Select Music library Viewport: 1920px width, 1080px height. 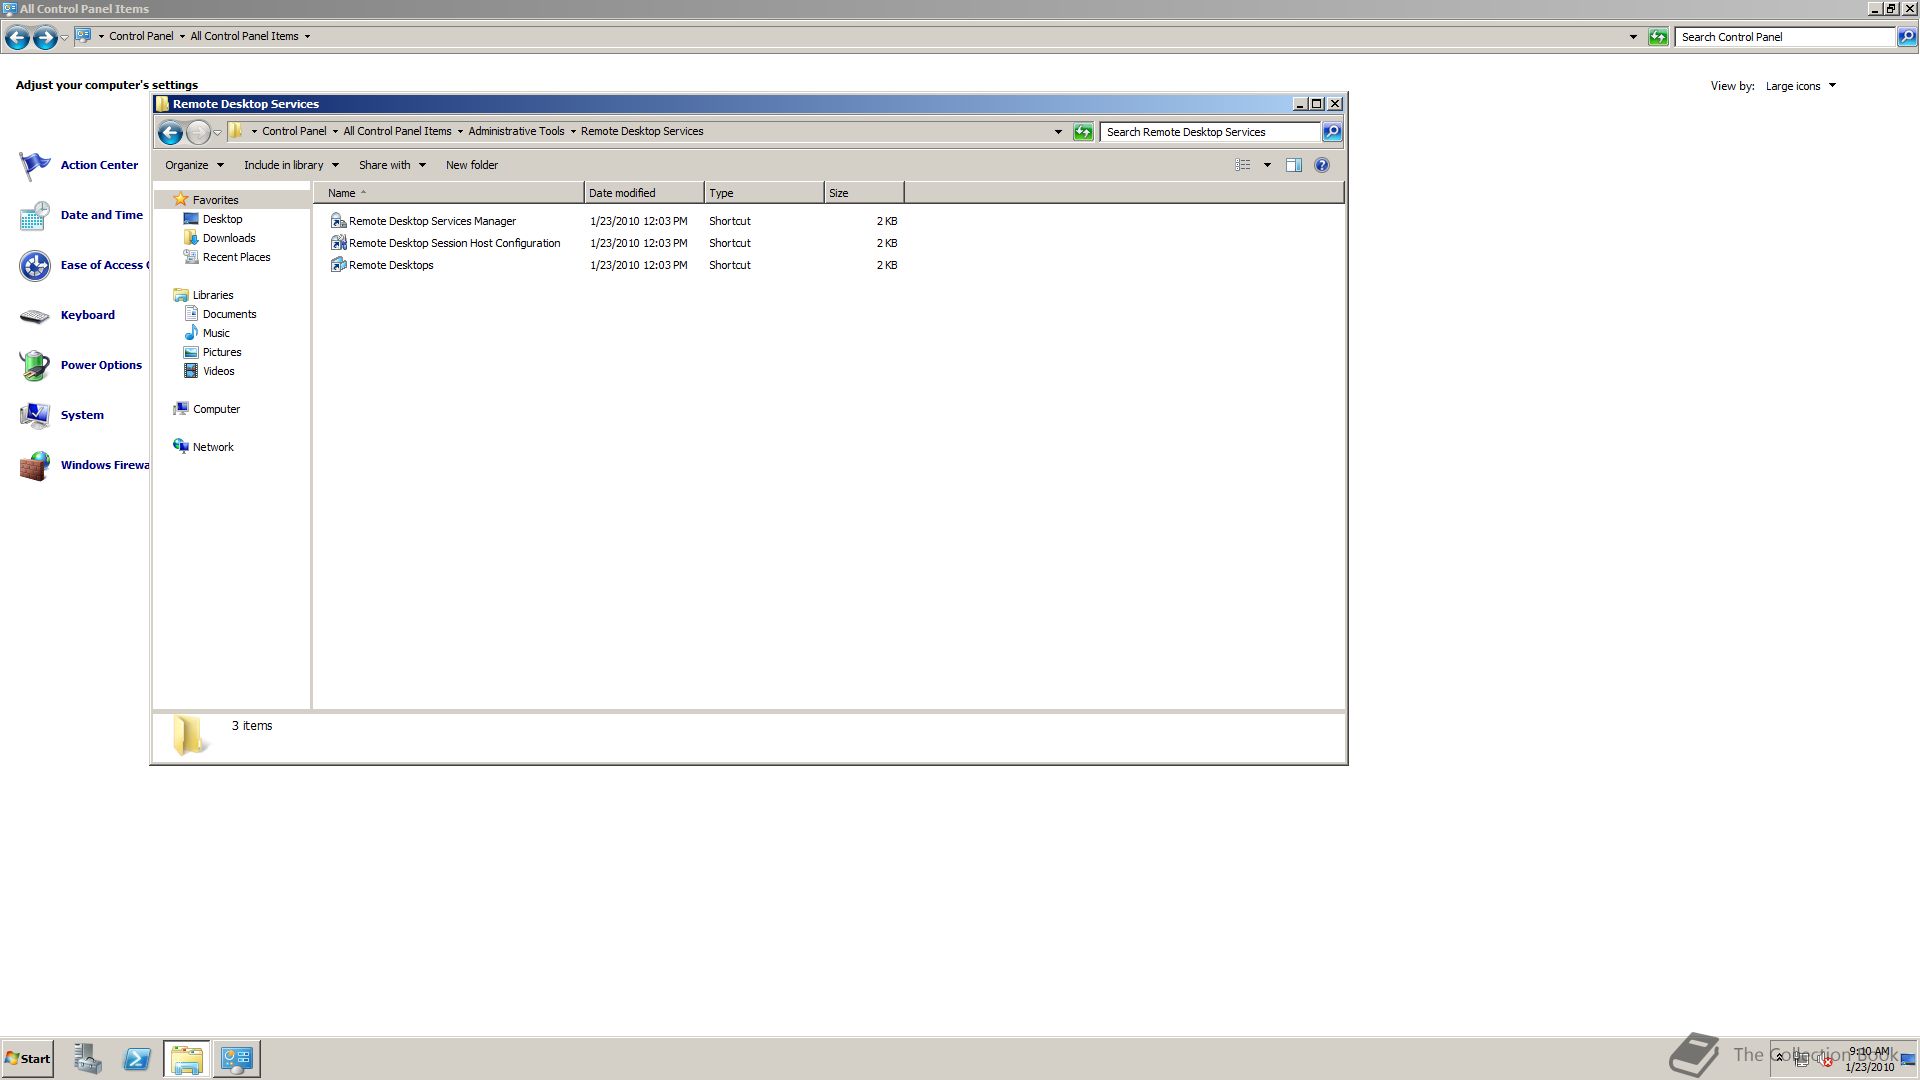point(207,333)
